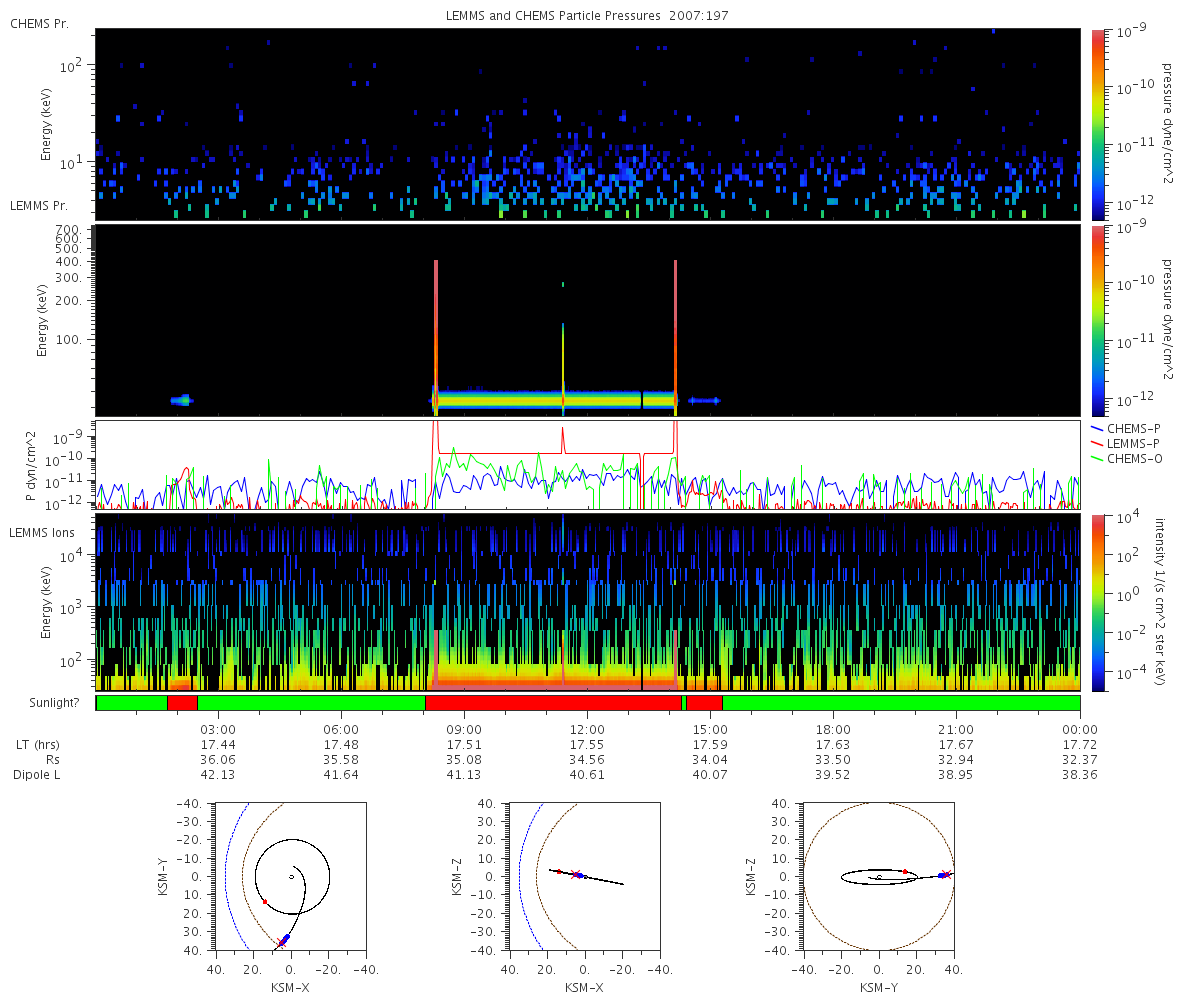This screenshot has width=1200, height=1000.
Task: Select the CHEMS-O legend entry
Action: tap(1128, 458)
